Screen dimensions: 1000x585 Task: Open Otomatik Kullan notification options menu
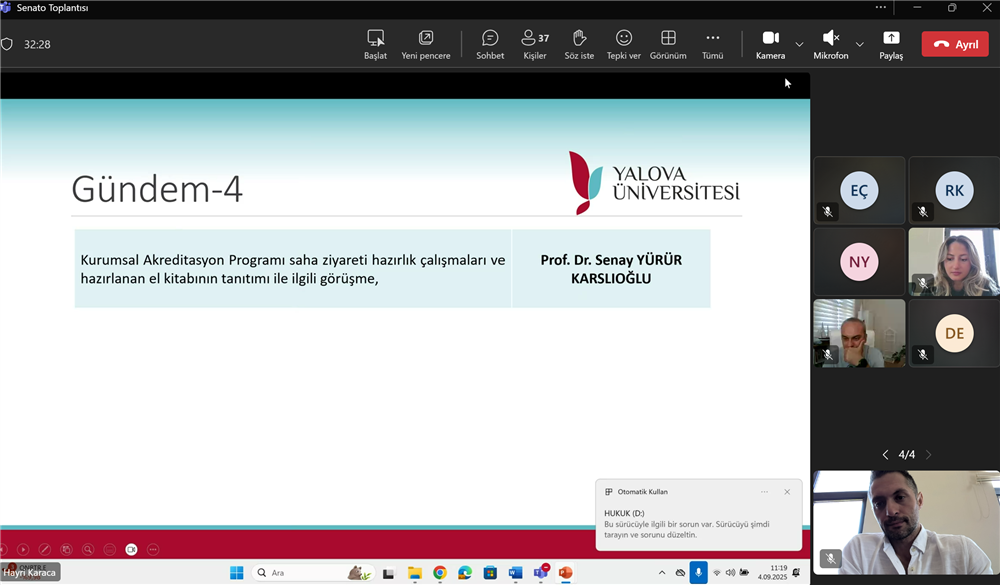(764, 492)
